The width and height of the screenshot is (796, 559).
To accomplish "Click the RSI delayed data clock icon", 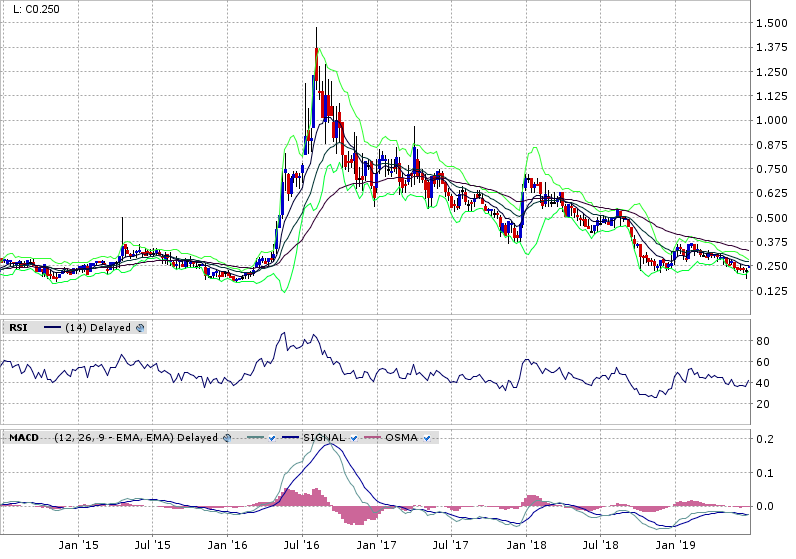I will [x=140, y=327].
